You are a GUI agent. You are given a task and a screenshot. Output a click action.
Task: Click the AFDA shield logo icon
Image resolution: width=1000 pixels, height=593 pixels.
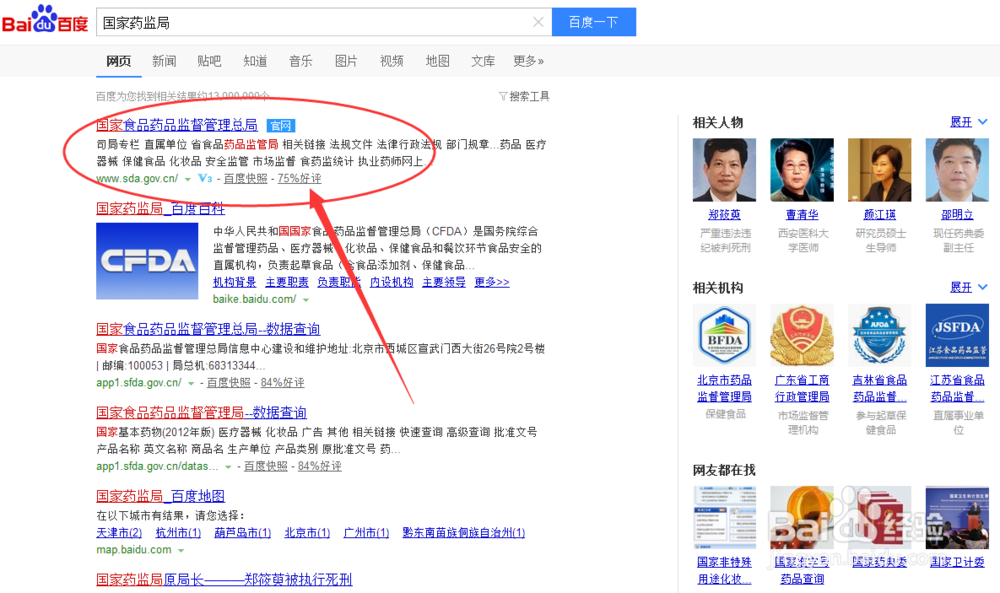879,335
